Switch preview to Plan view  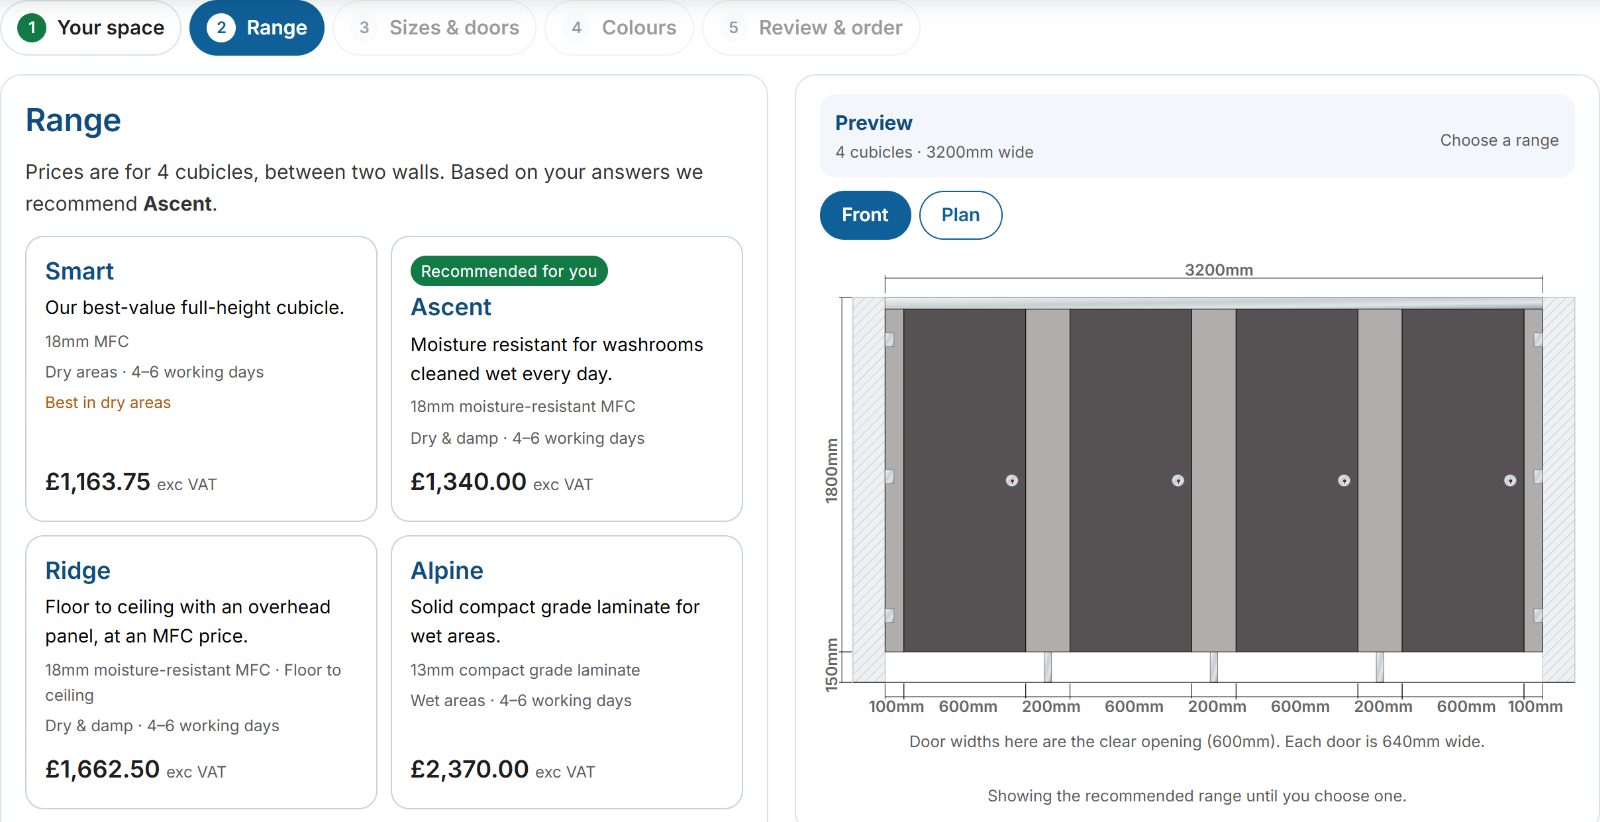click(961, 215)
